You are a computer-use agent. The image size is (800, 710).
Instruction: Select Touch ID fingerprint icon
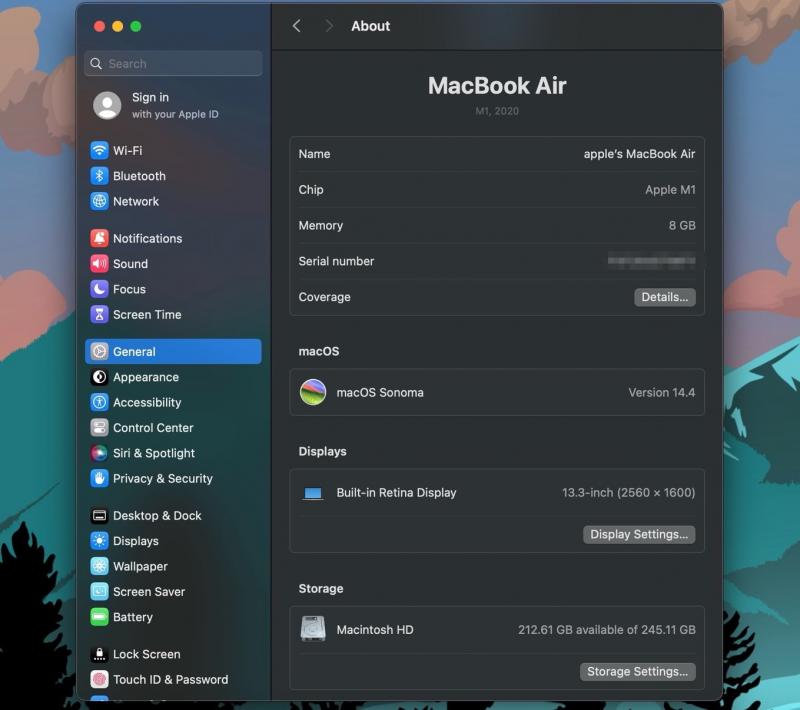pos(99,679)
